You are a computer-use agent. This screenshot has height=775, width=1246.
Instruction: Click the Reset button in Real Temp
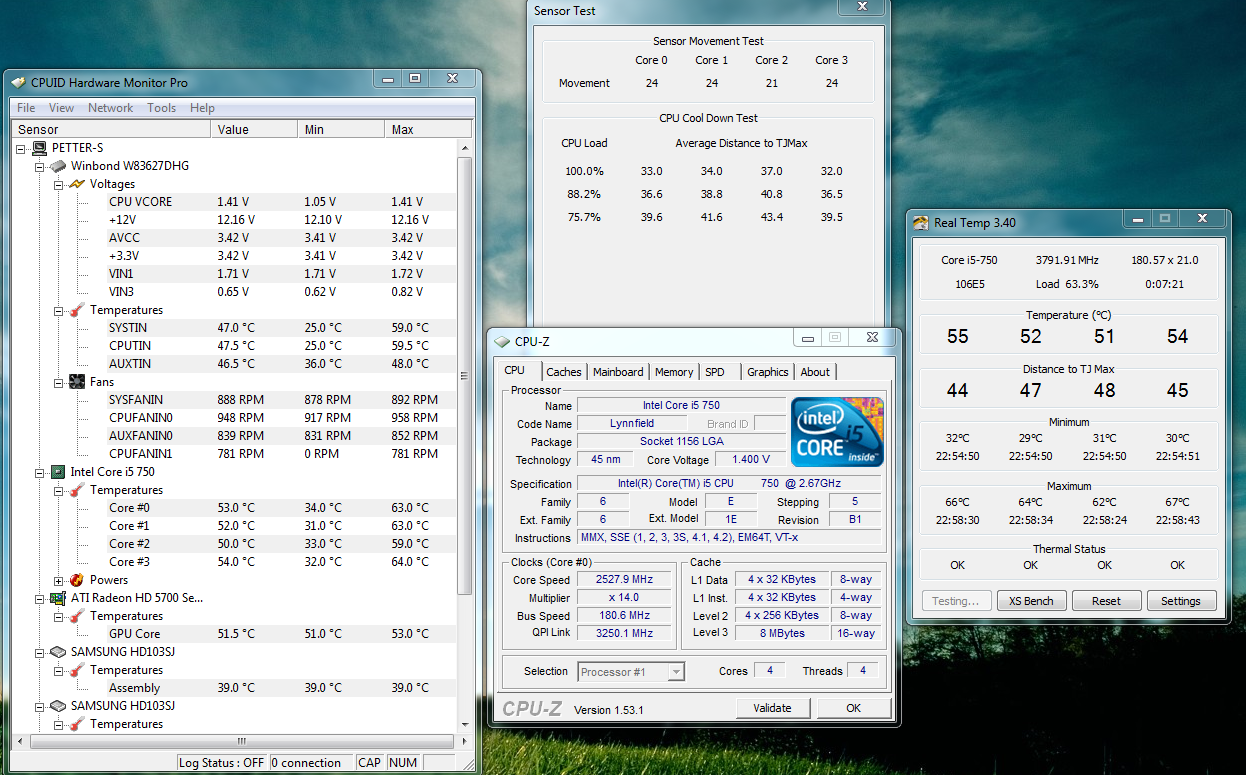click(1106, 601)
